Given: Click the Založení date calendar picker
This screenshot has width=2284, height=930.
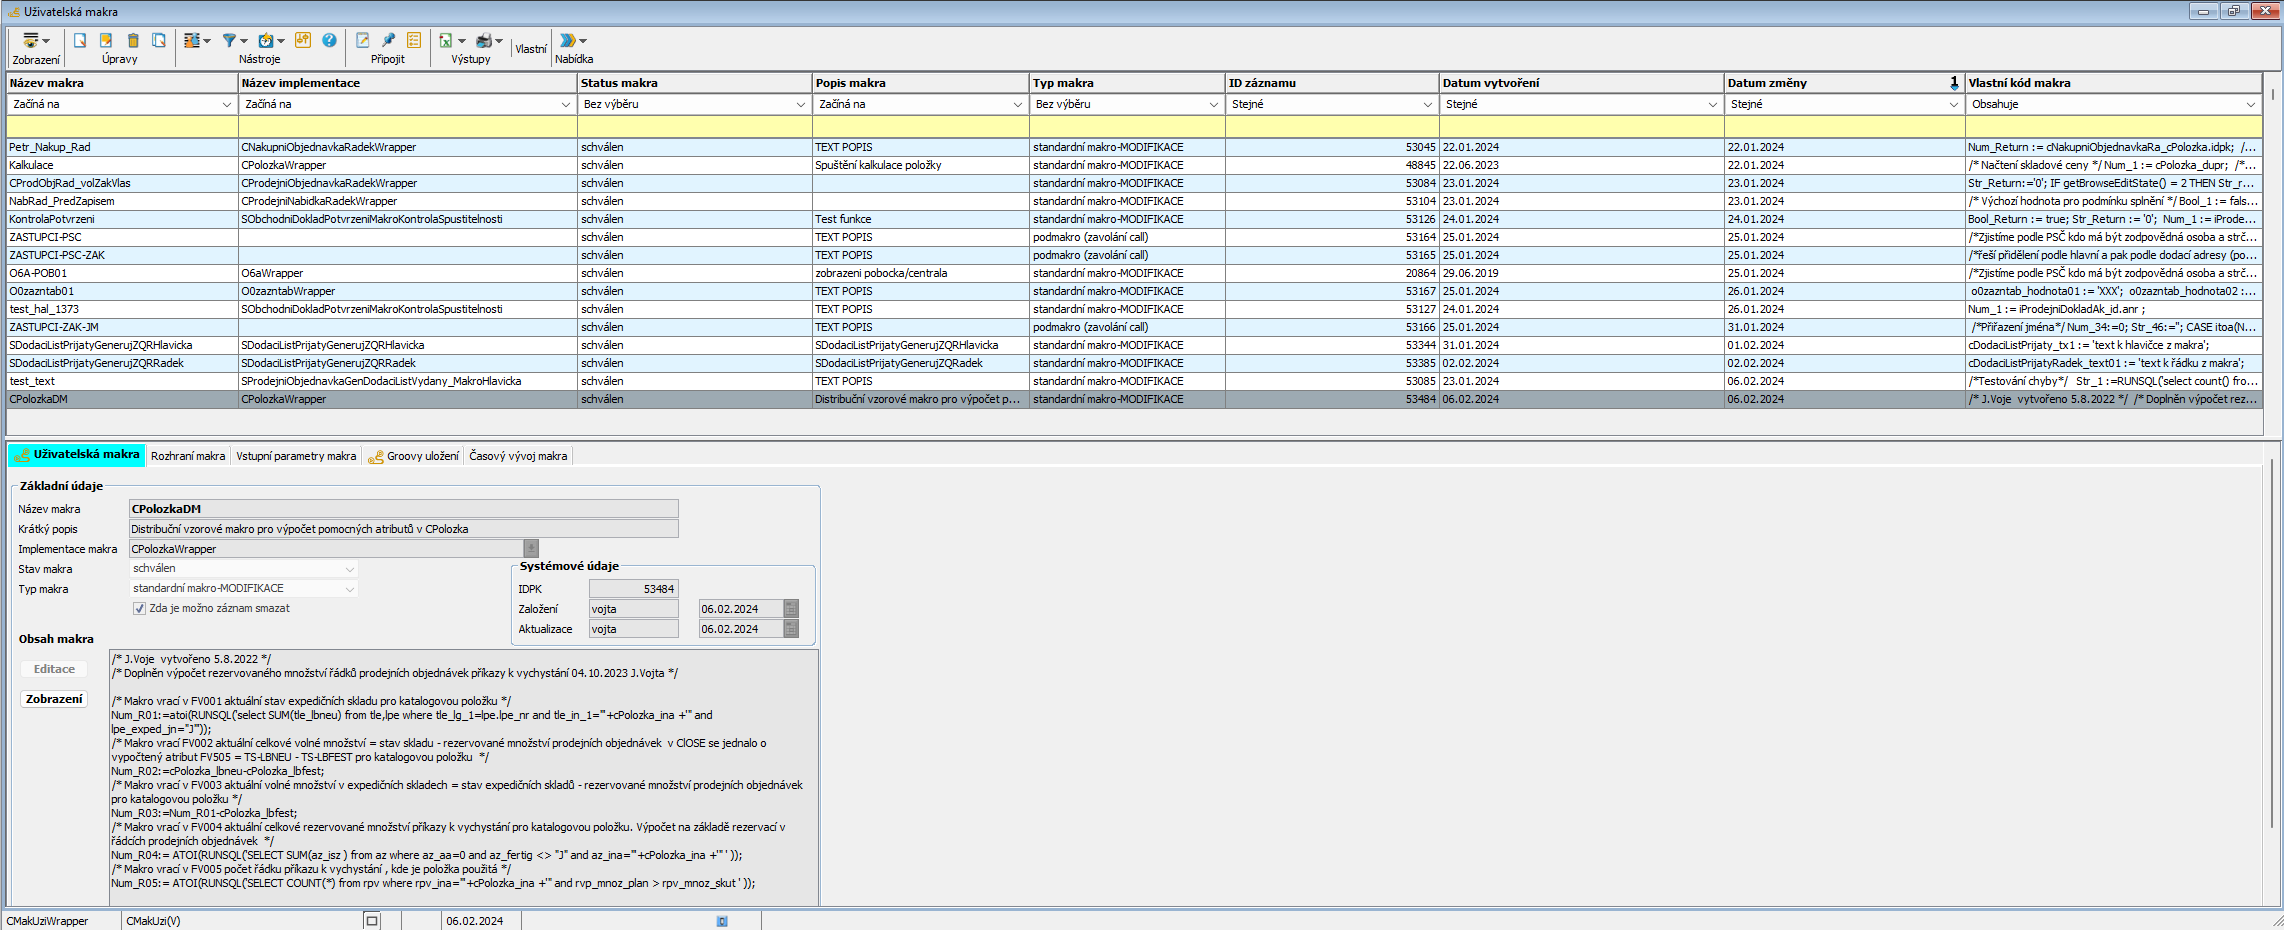Looking at the screenshot, I should pyautogui.click(x=791, y=609).
